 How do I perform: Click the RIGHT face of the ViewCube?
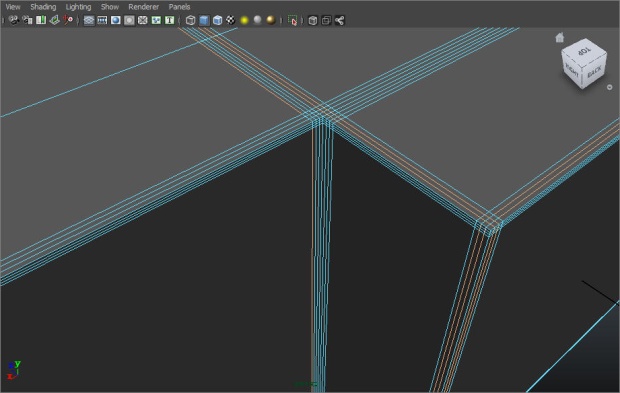click(x=572, y=70)
